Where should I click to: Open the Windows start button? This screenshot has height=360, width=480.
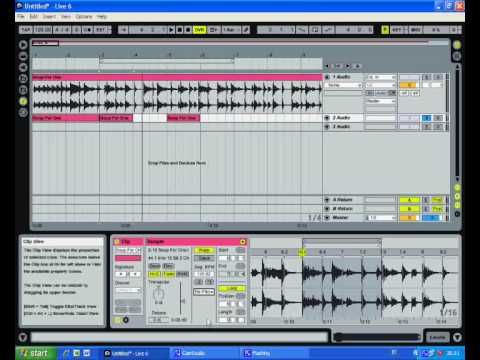(35, 353)
